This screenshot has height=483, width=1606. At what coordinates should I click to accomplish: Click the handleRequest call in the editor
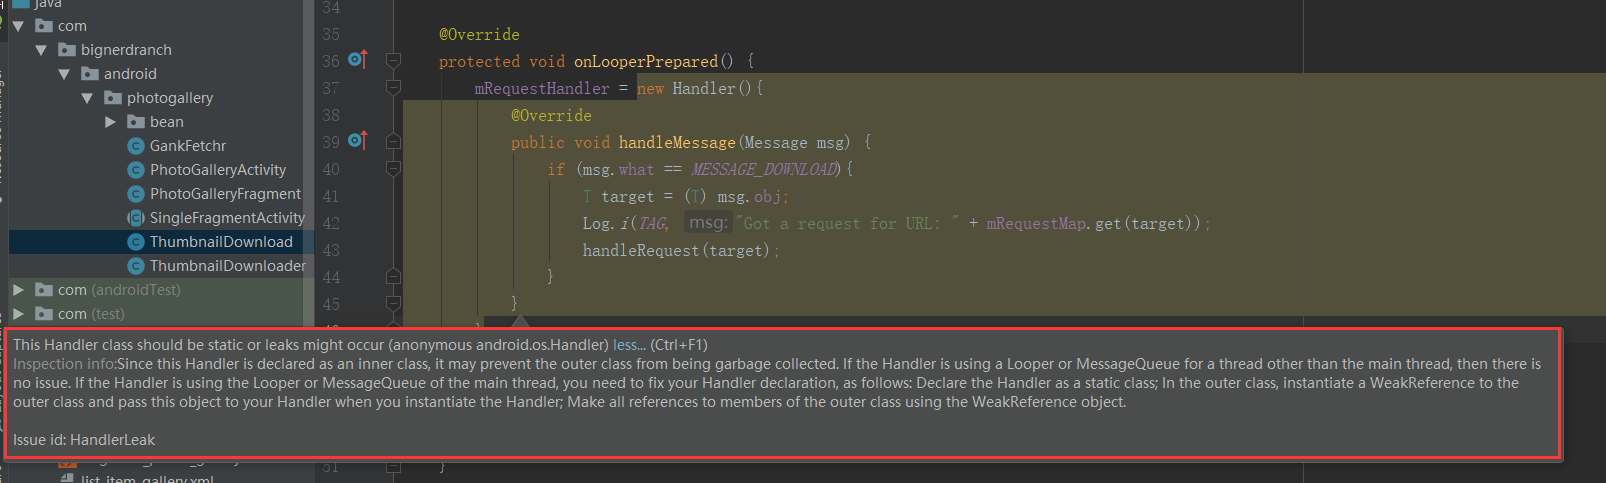click(640, 251)
